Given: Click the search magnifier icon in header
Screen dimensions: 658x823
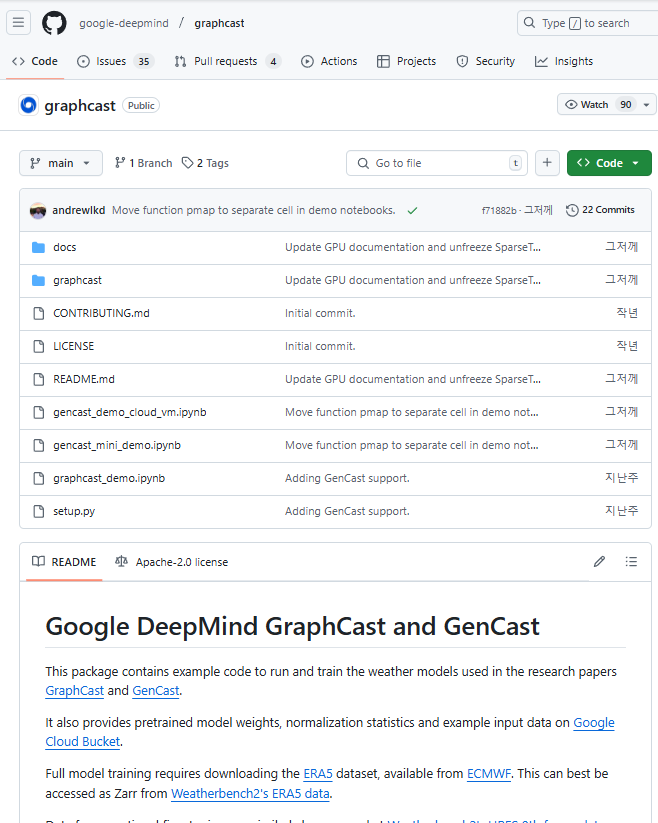Looking at the screenshot, I should click(x=529, y=23).
